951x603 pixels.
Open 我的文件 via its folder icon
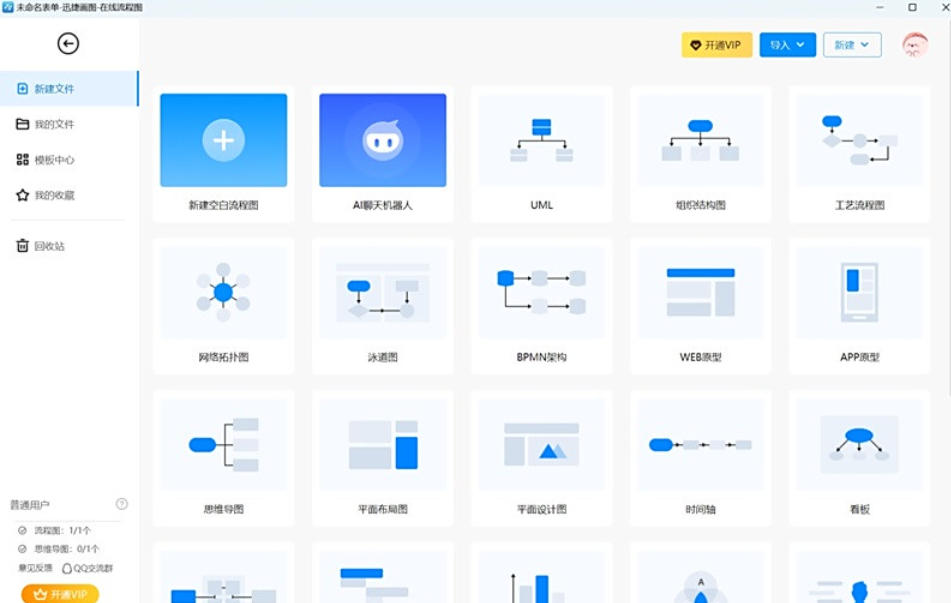point(22,123)
